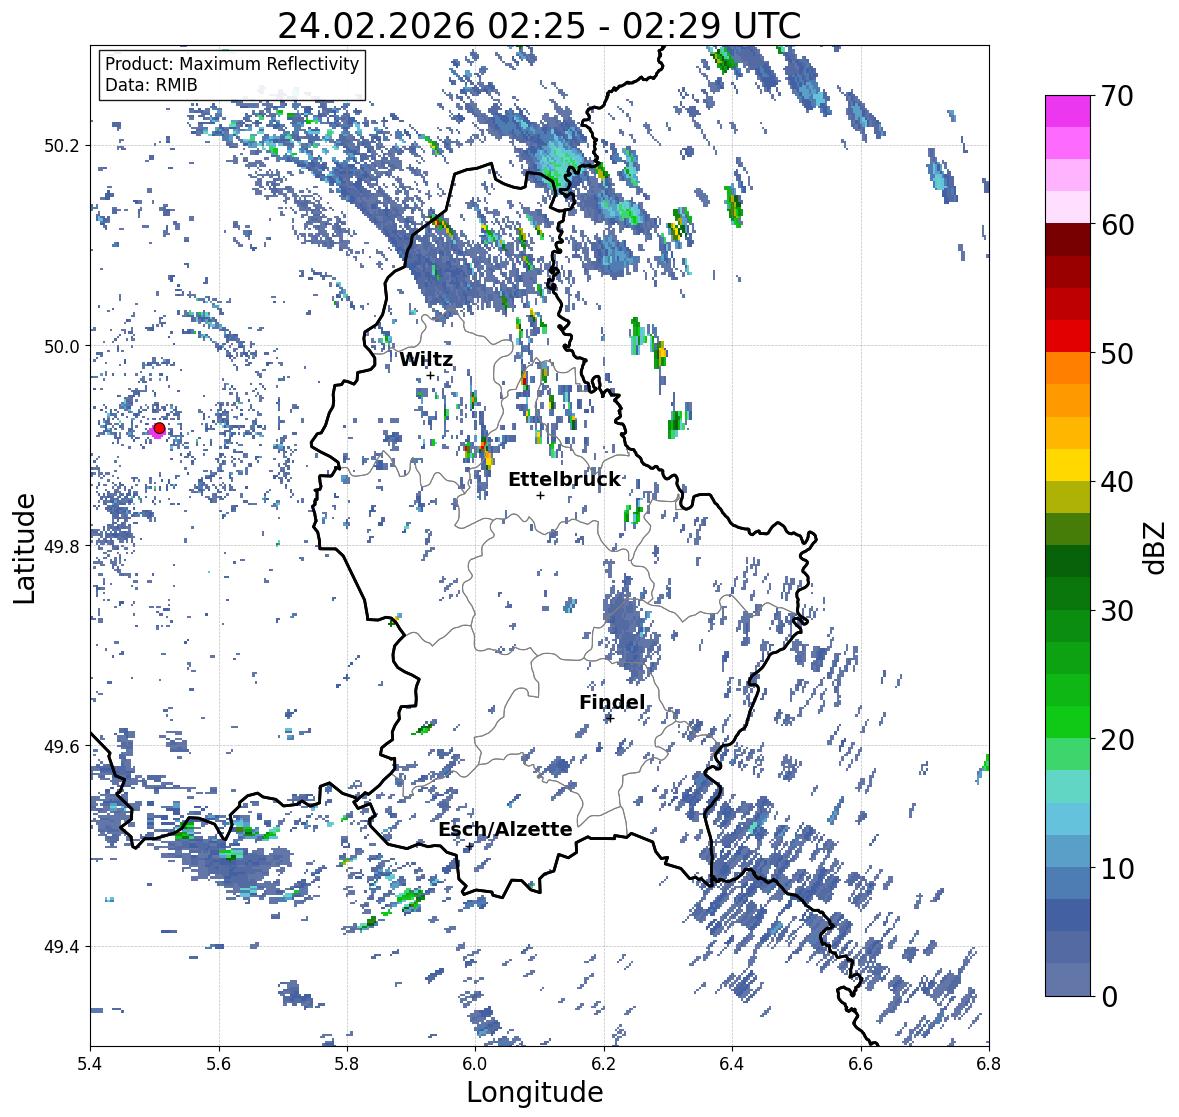The width and height of the screenshot is (1179, 1117).
Task: Click the title timestamp 24.02.2026 02:25 - 02:29 UTC
Action: click(x=539, y=26)
